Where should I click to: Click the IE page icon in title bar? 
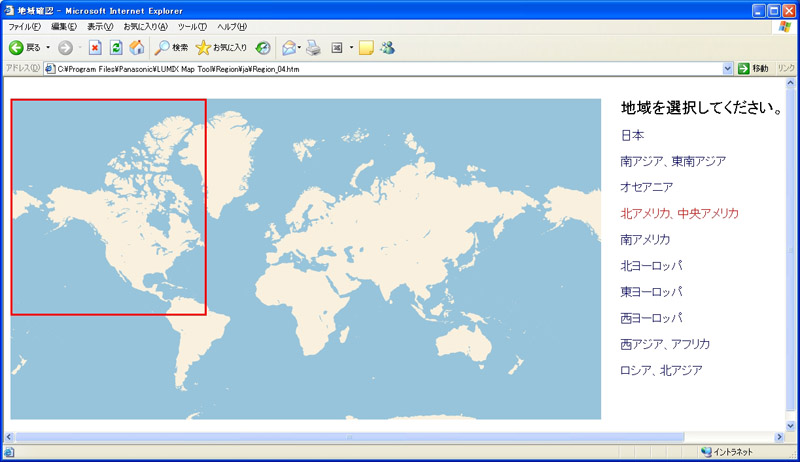tap(9, 10)
